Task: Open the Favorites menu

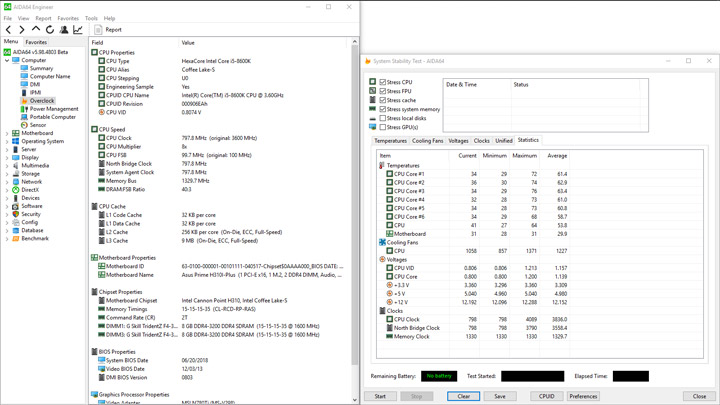Action: (68, 18)
